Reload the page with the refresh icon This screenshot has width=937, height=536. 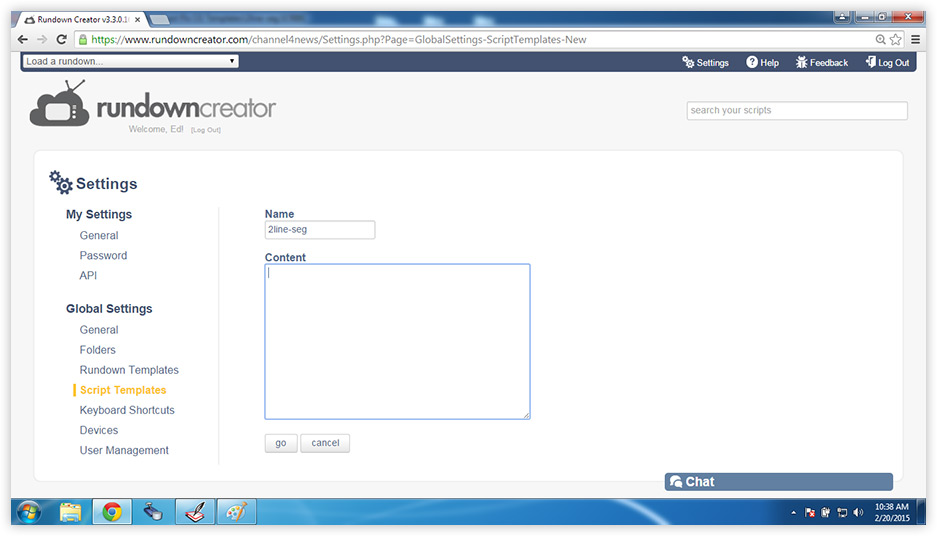click(x=61, y=39)
